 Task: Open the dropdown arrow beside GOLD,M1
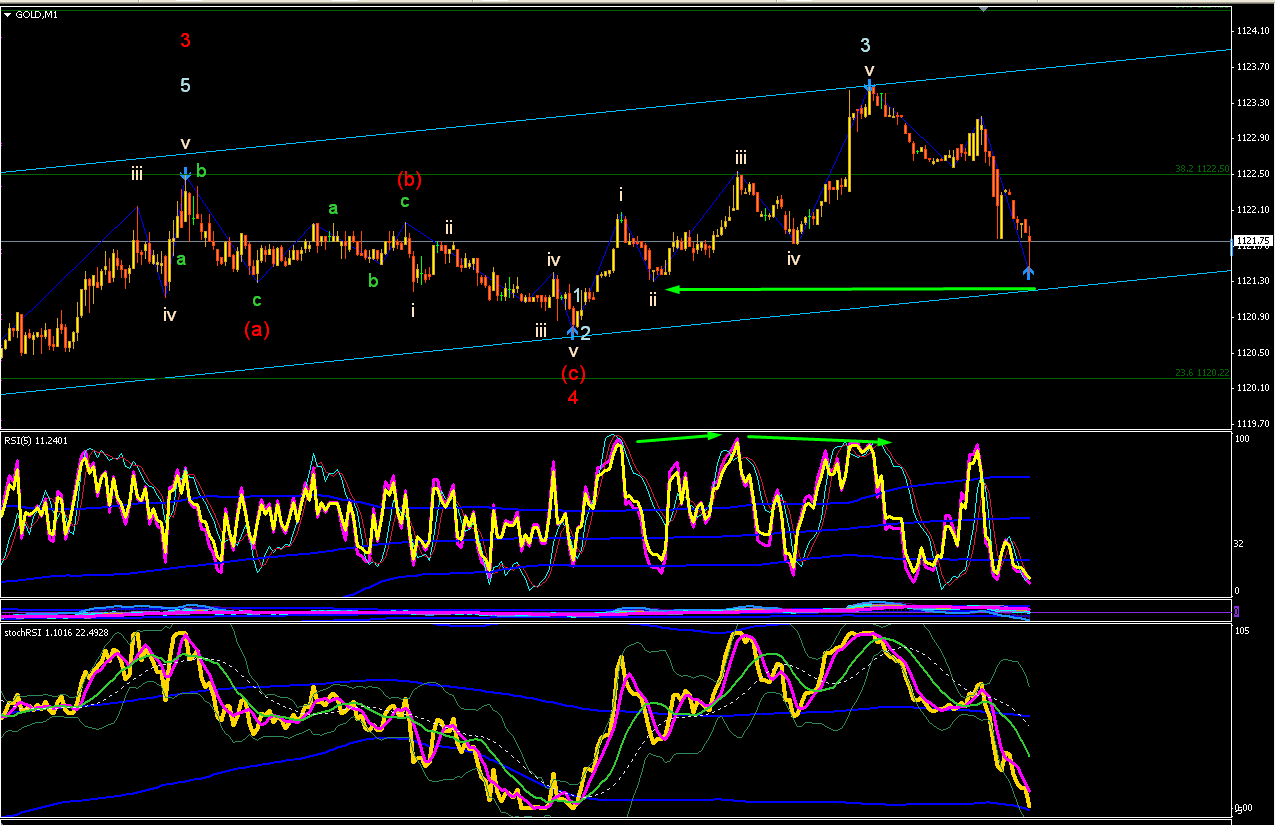pyautogui.click(x=8, y=15)
